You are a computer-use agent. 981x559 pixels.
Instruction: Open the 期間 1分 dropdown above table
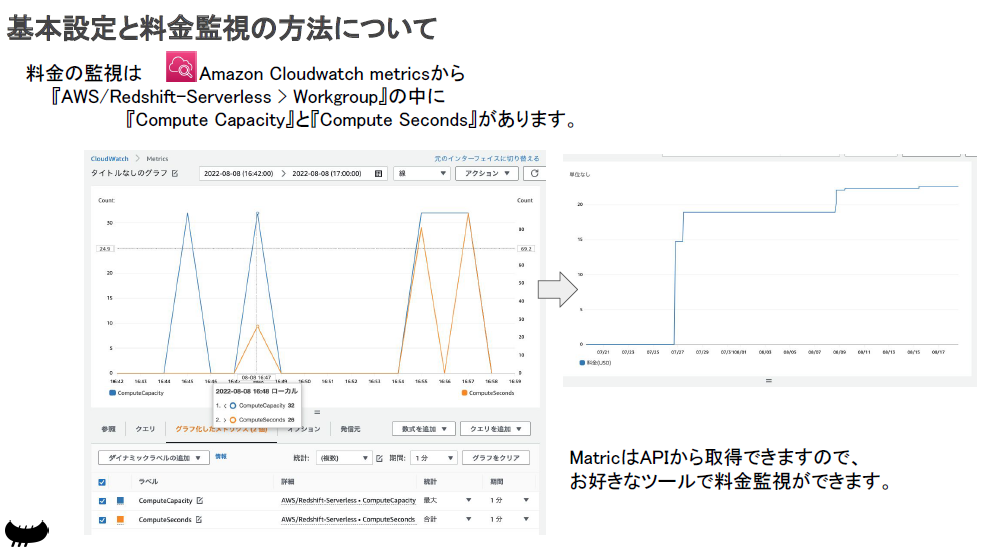(x=434, y=458)
